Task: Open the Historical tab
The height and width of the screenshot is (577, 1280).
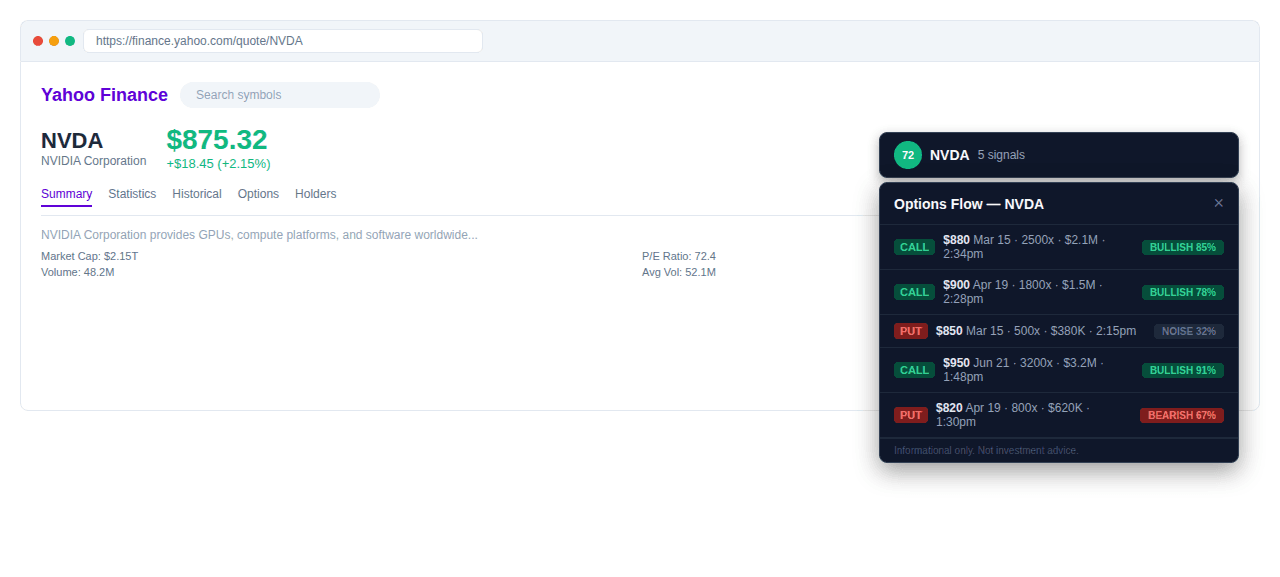Action: pos(197,194)
